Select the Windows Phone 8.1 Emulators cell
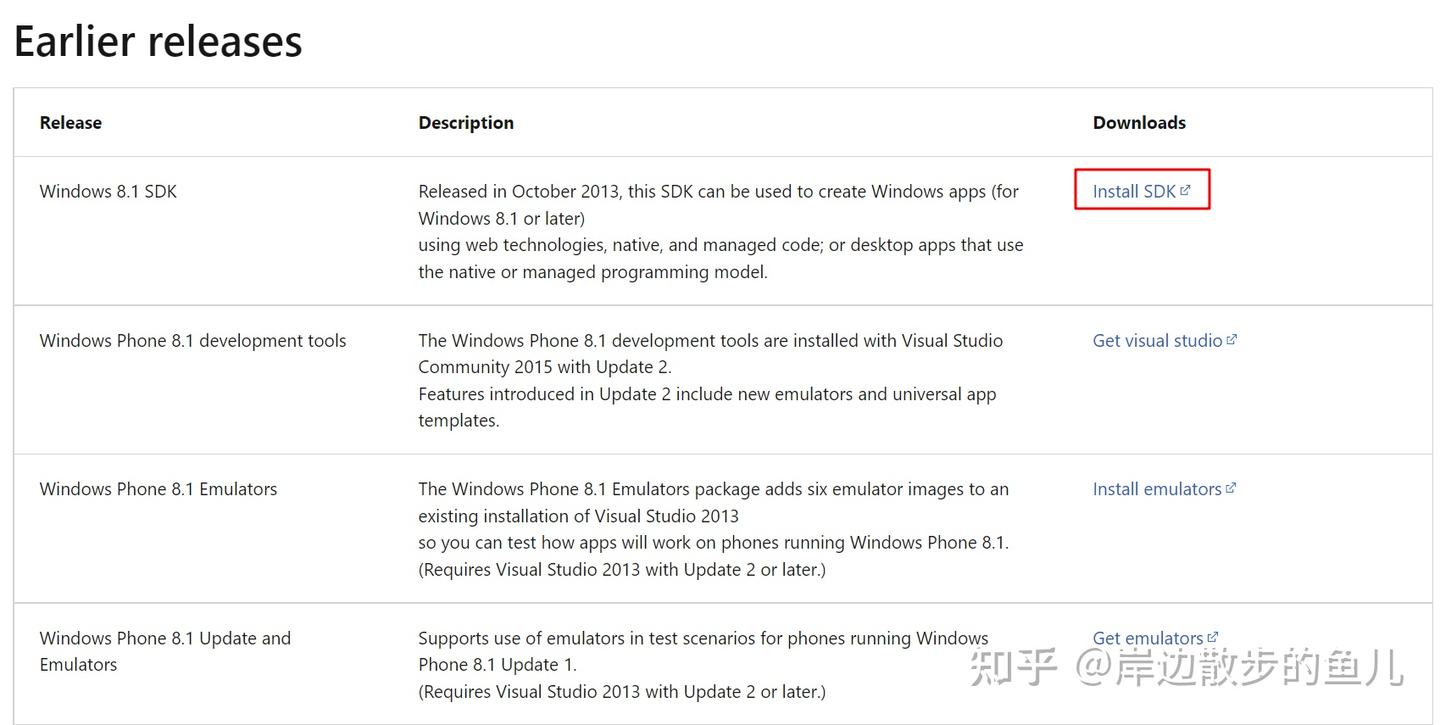 [158, 489]
